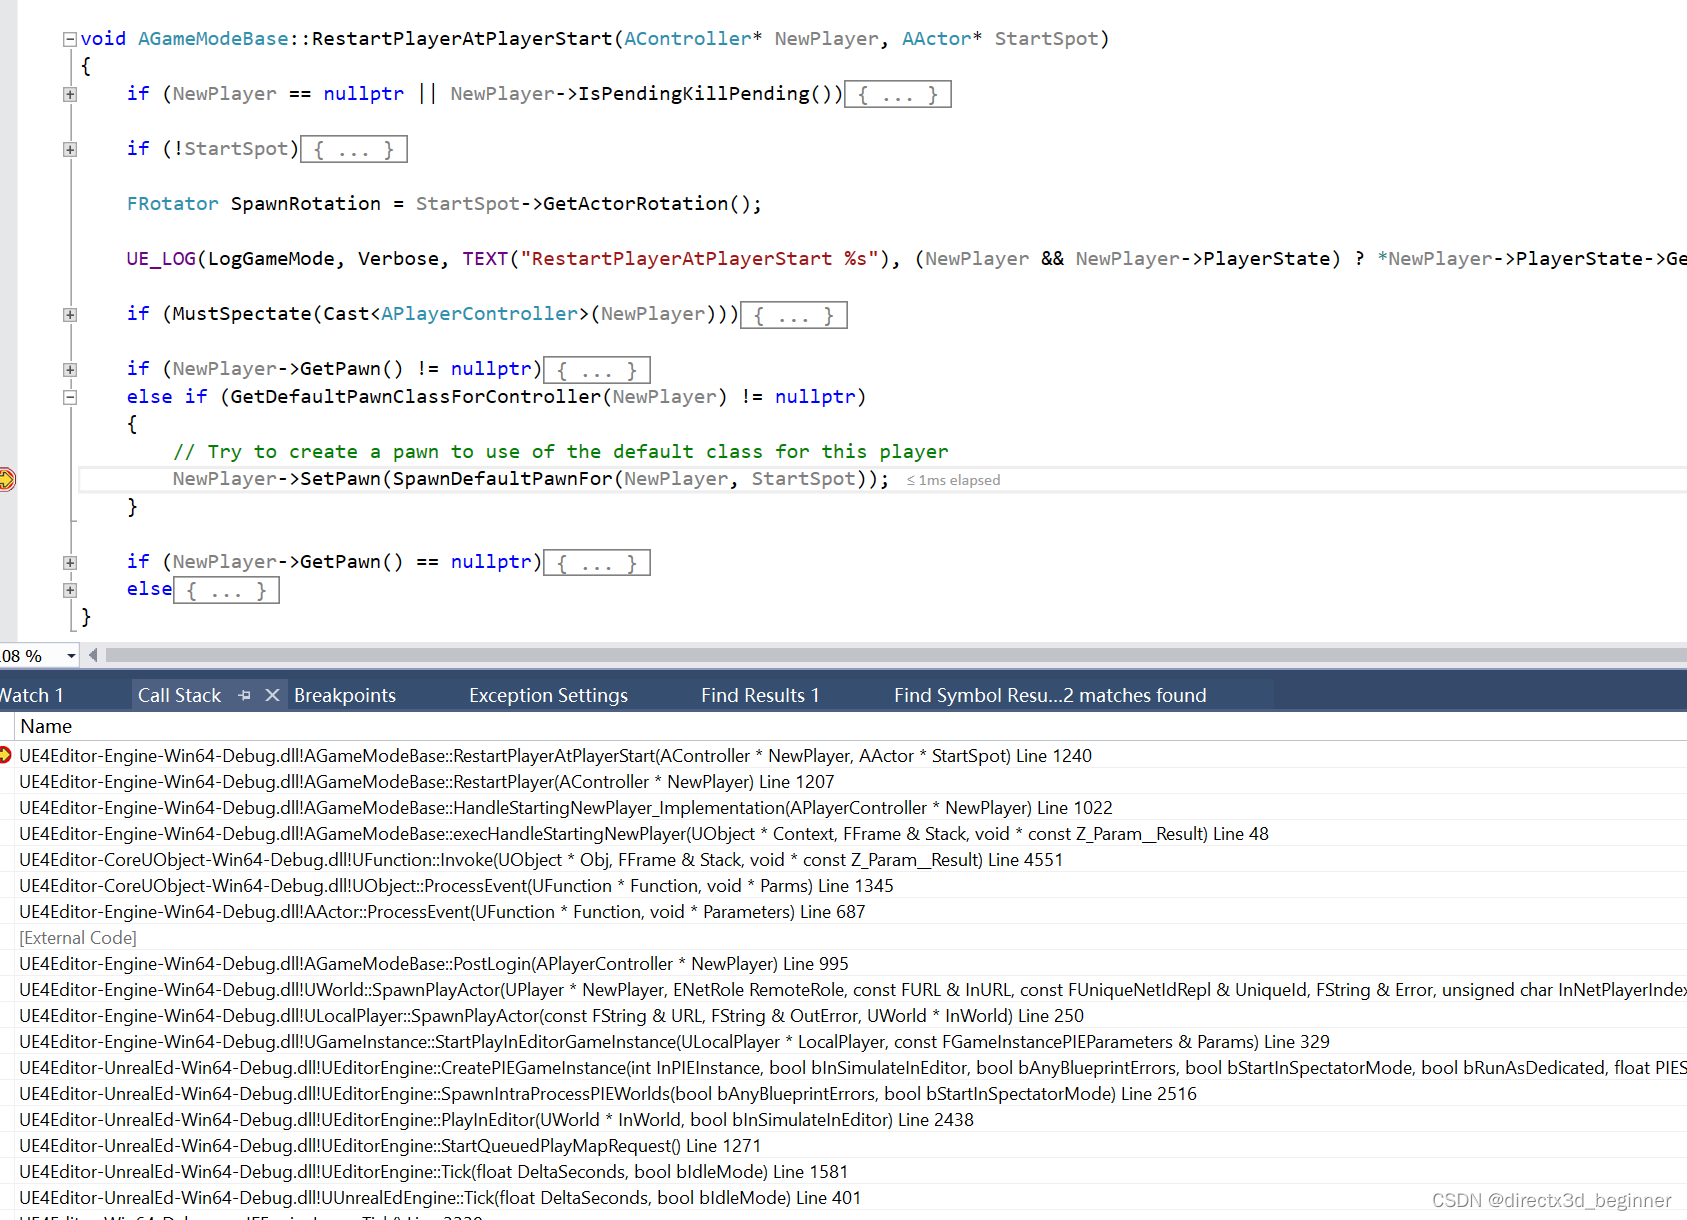The image size is (1687, 1220).
Task: Click the ≤ 1ms elapsed PerfTip
Action: point(953,481)
